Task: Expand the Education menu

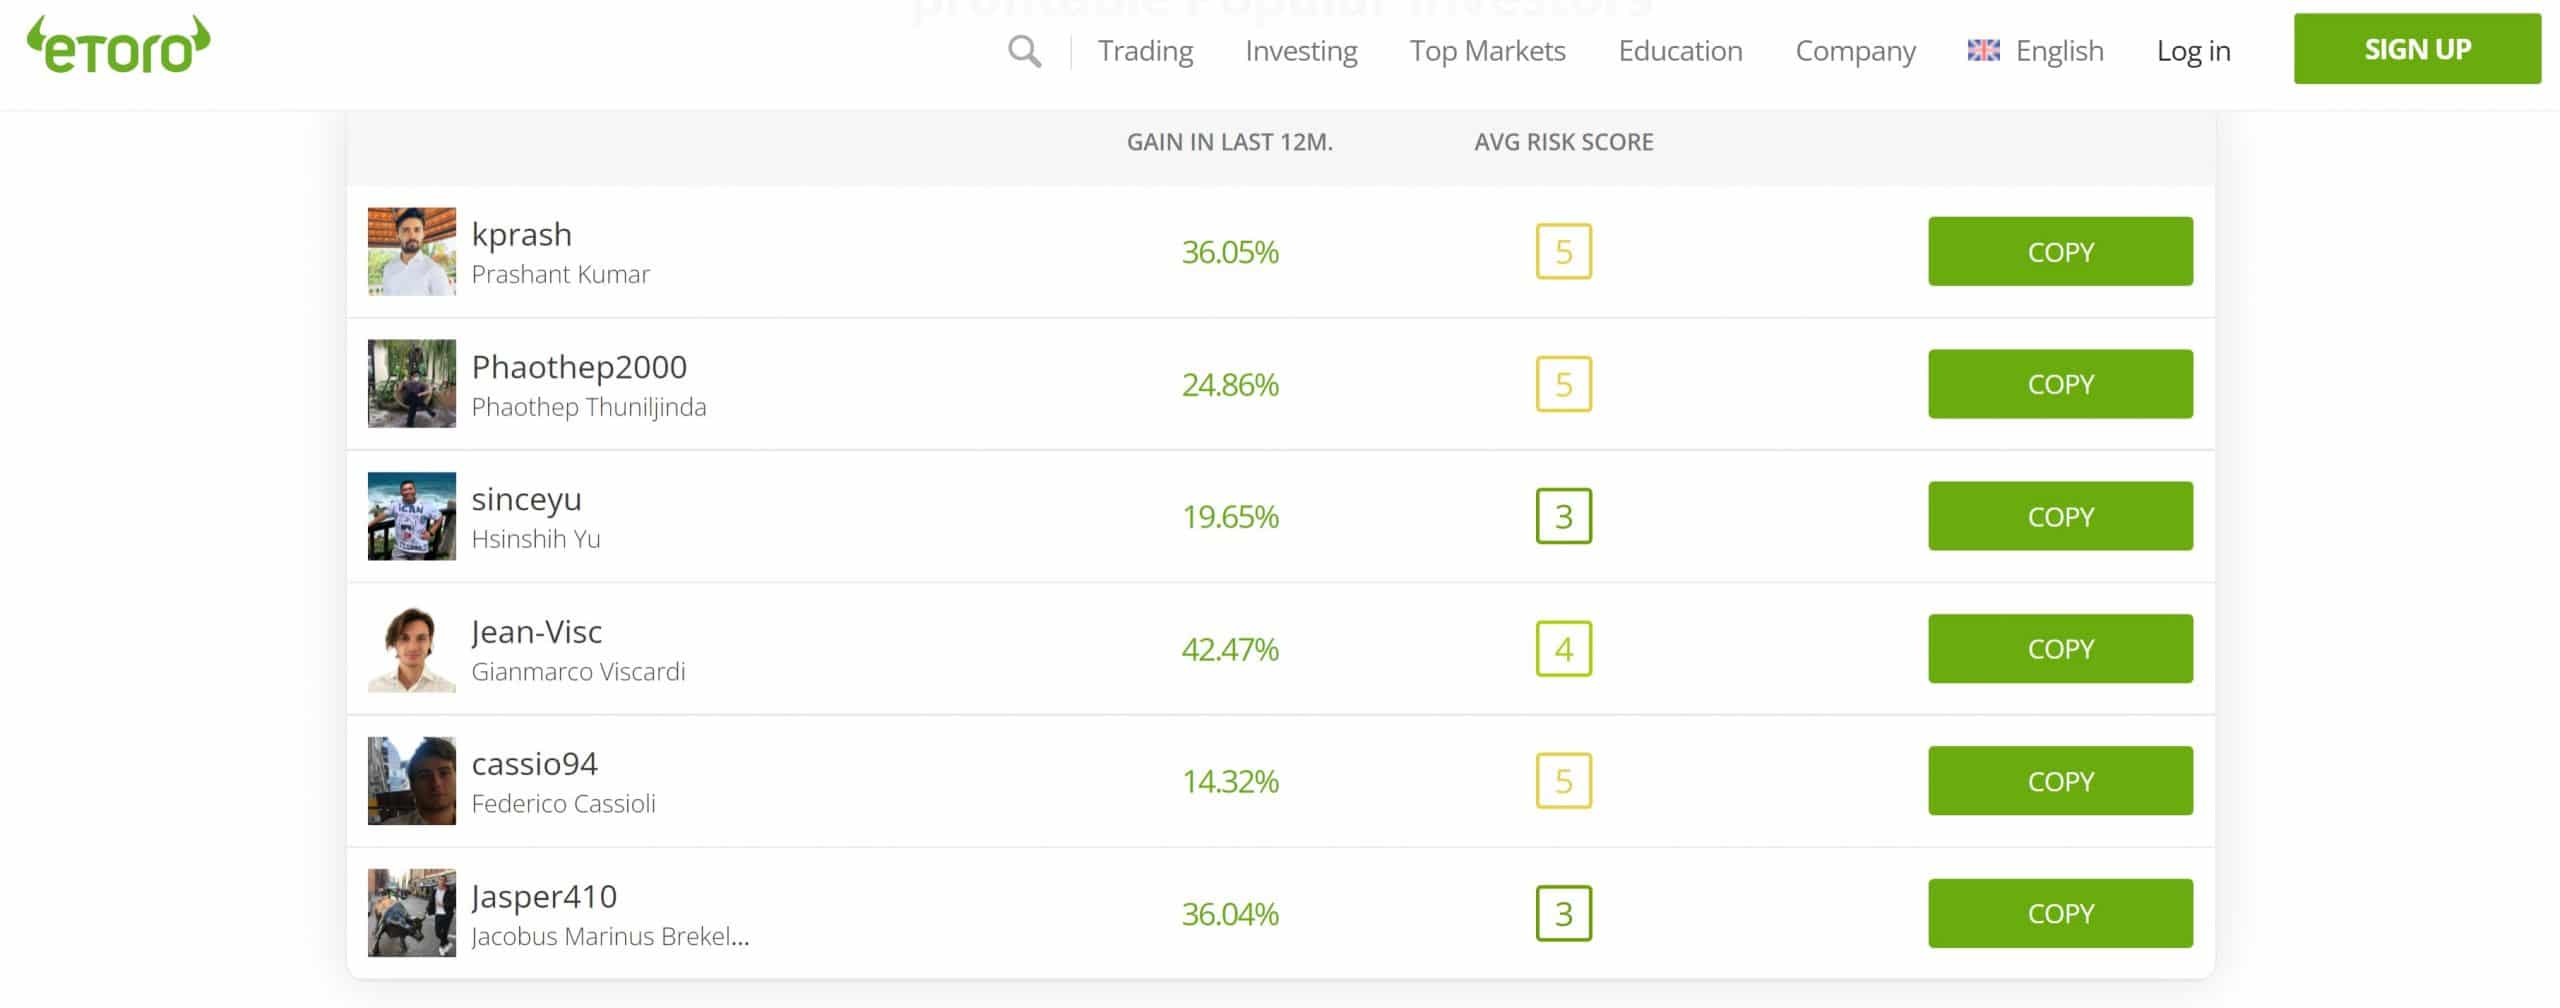Action: 1680,50
